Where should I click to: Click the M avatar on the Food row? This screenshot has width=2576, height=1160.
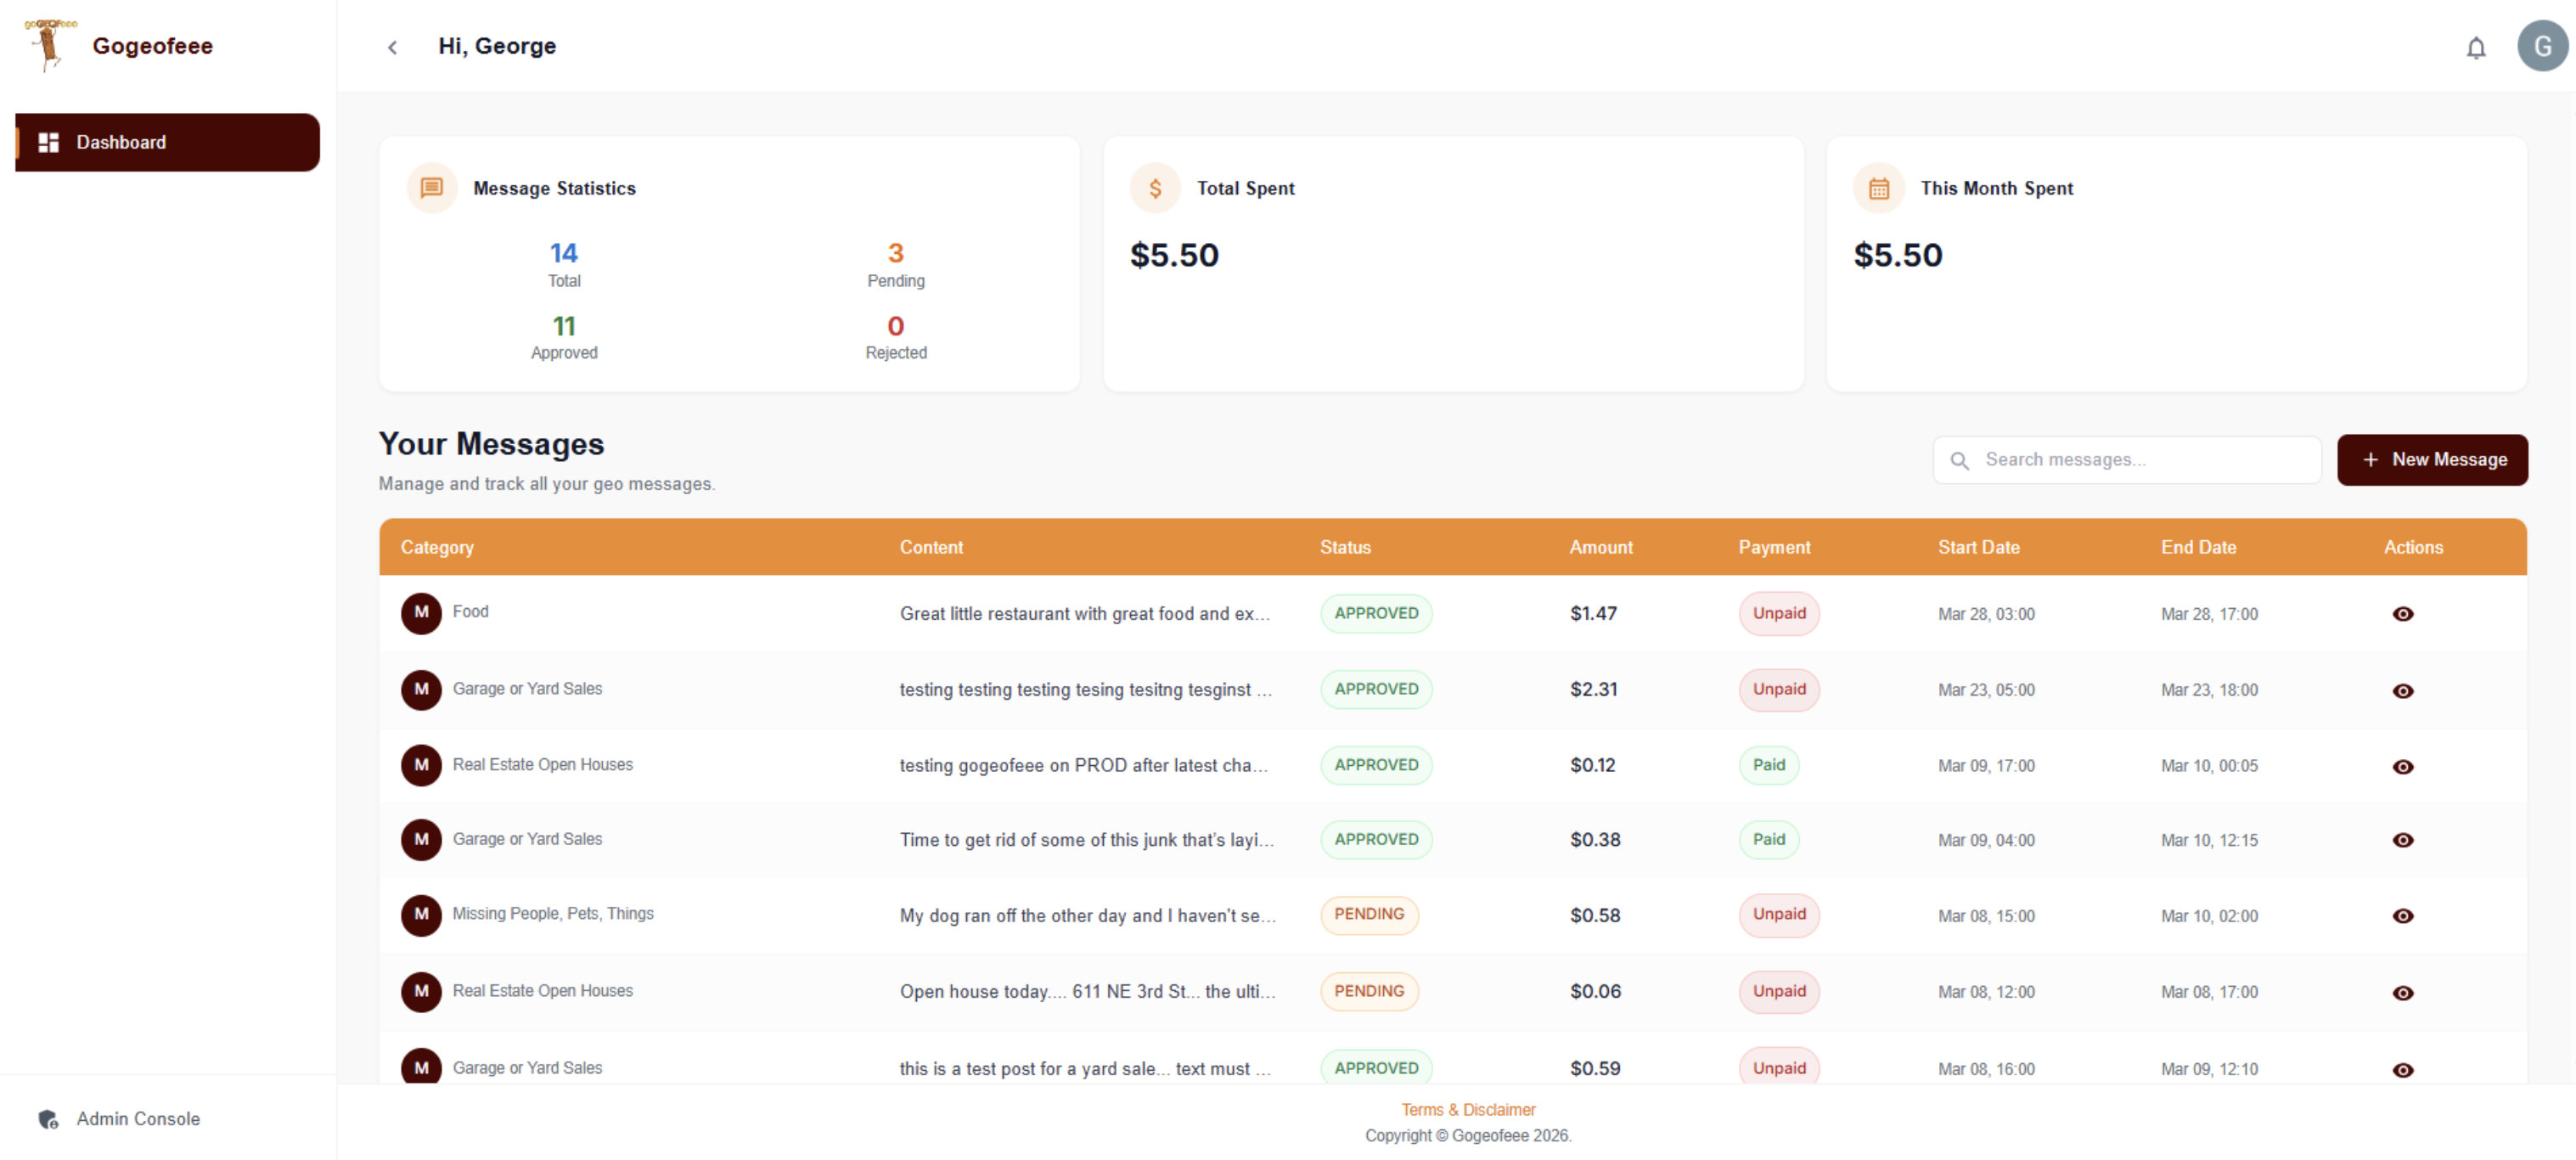click(x=421, y=612)
